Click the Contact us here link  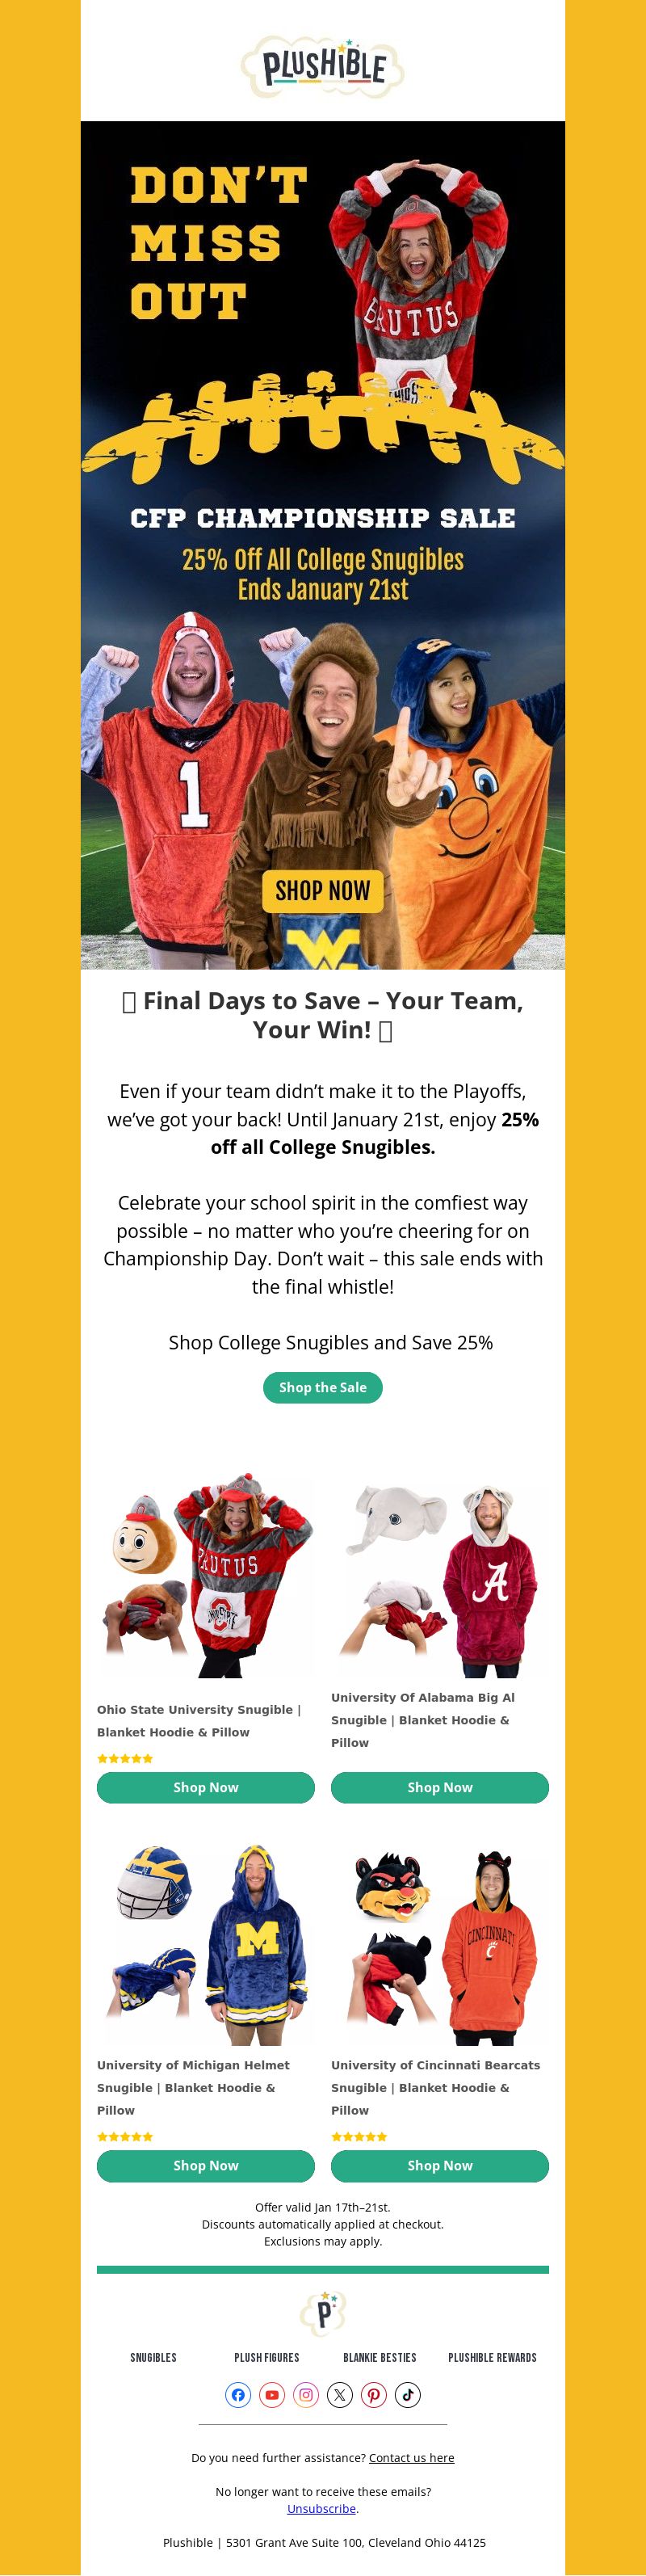[412, 2457]
